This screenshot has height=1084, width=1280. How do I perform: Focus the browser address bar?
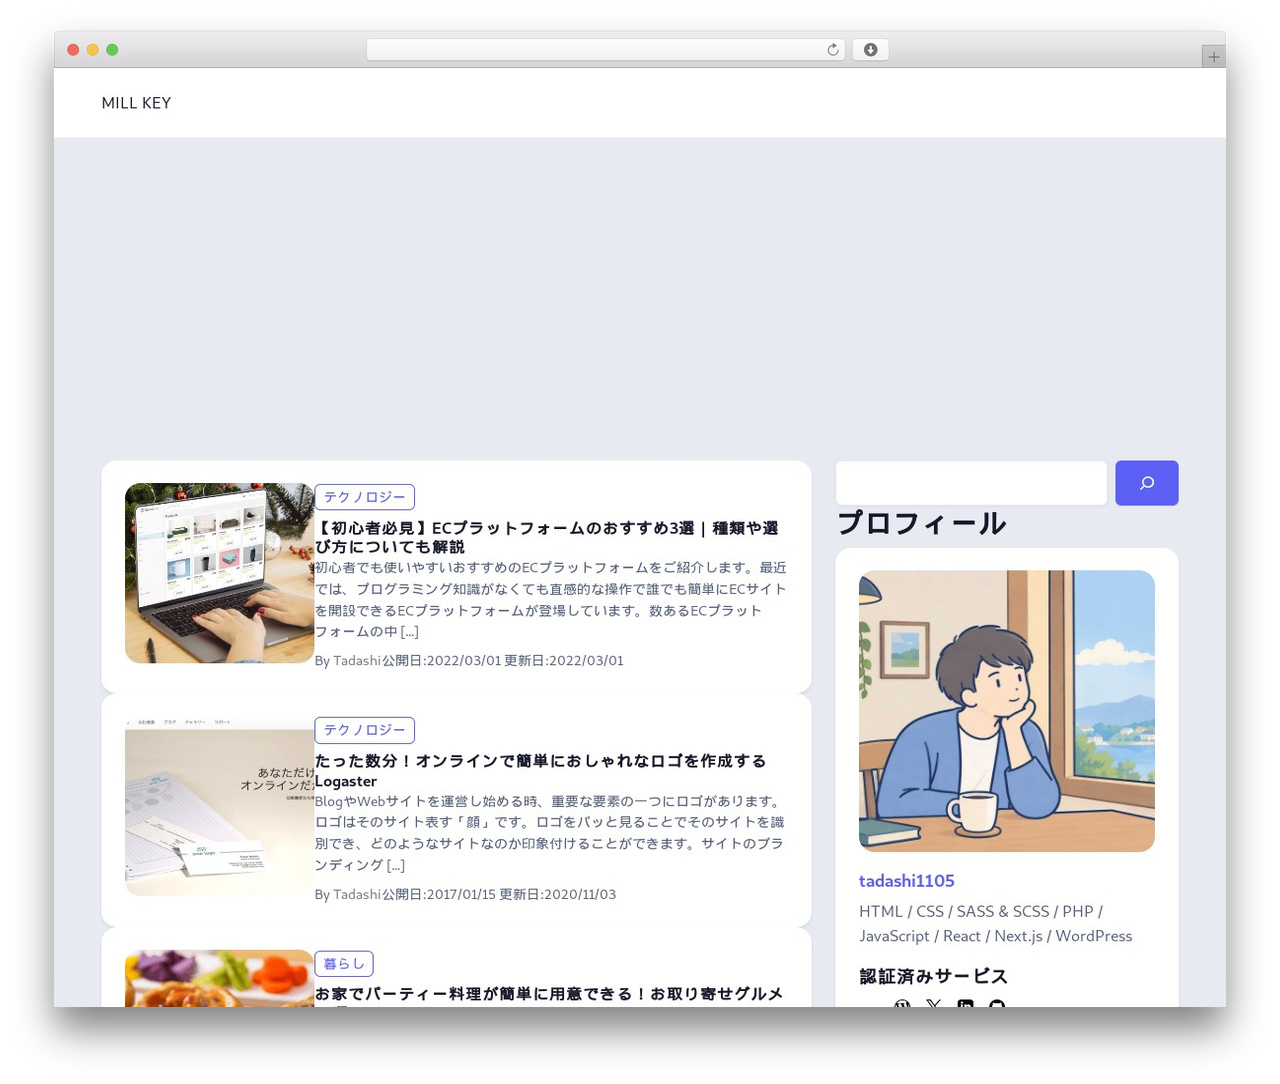click(x=606, y=50)
